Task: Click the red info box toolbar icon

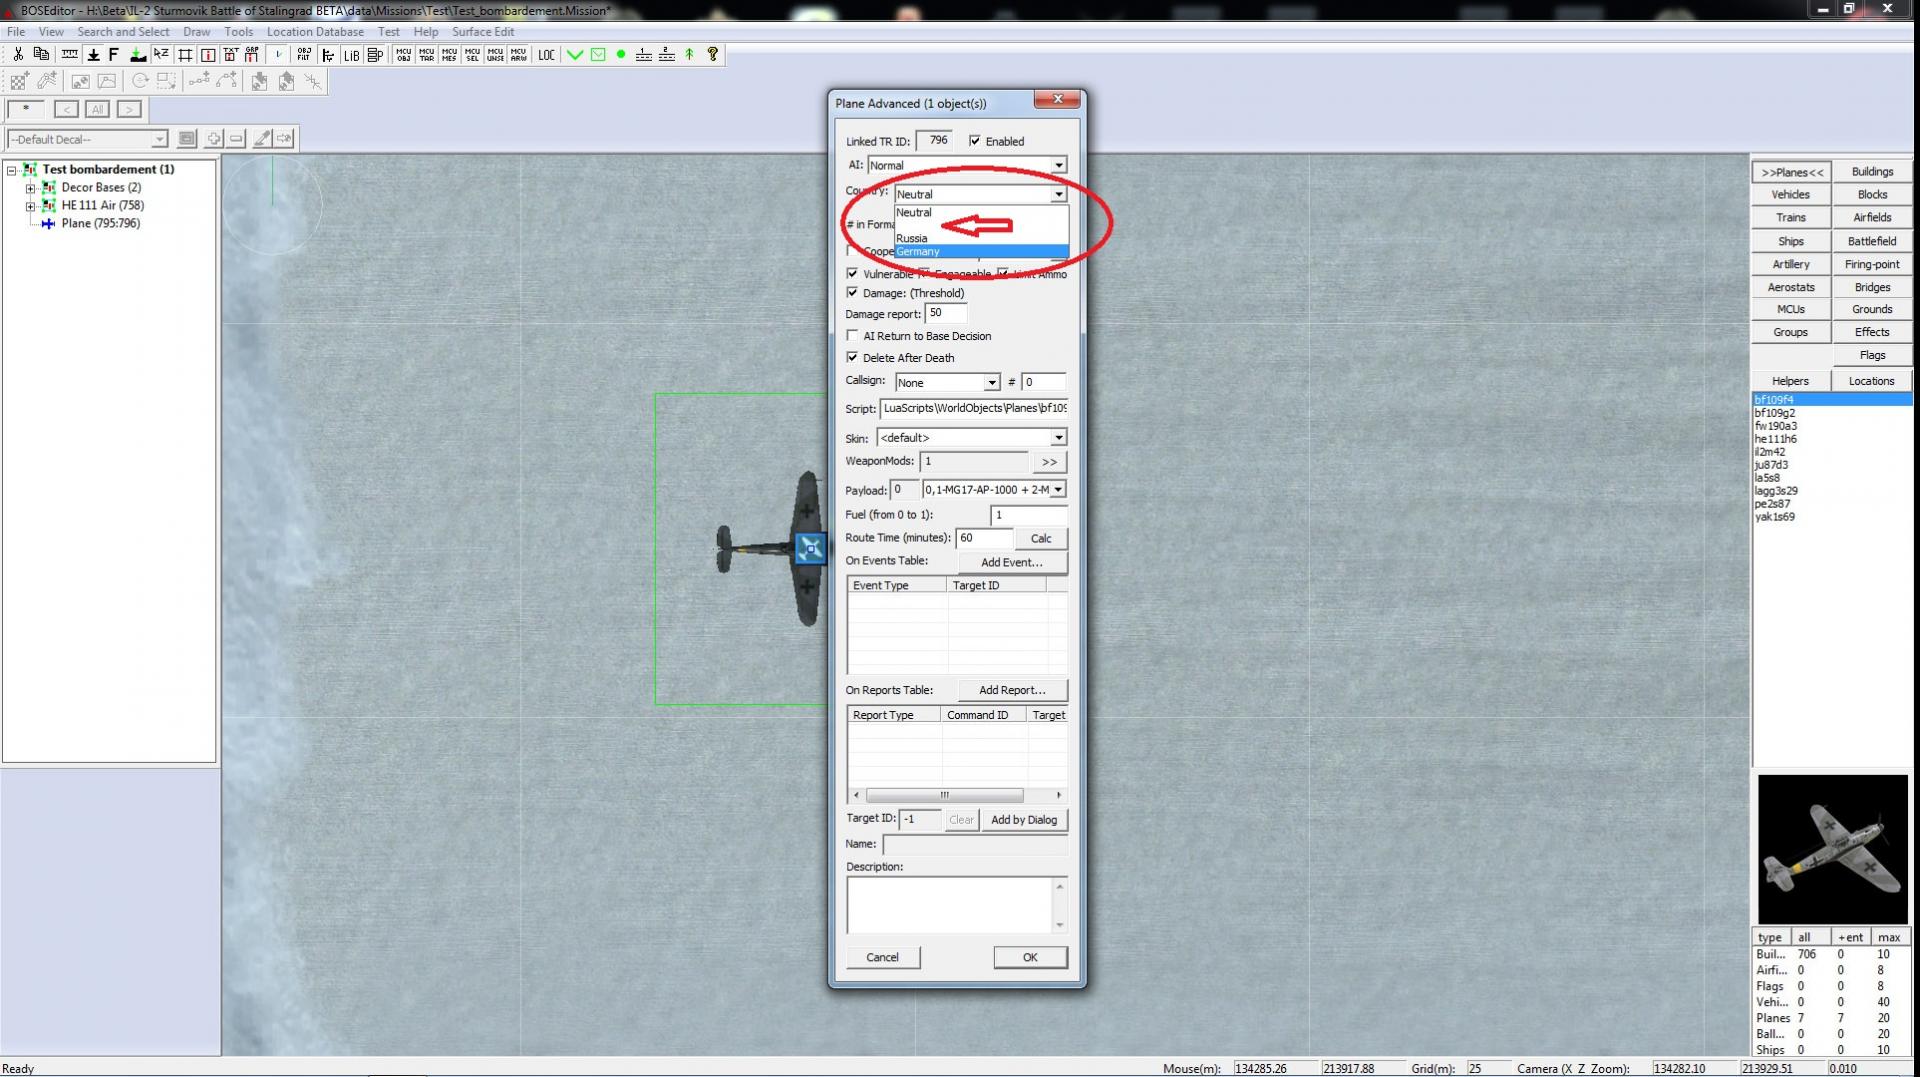Action: (x=208, y=55)
